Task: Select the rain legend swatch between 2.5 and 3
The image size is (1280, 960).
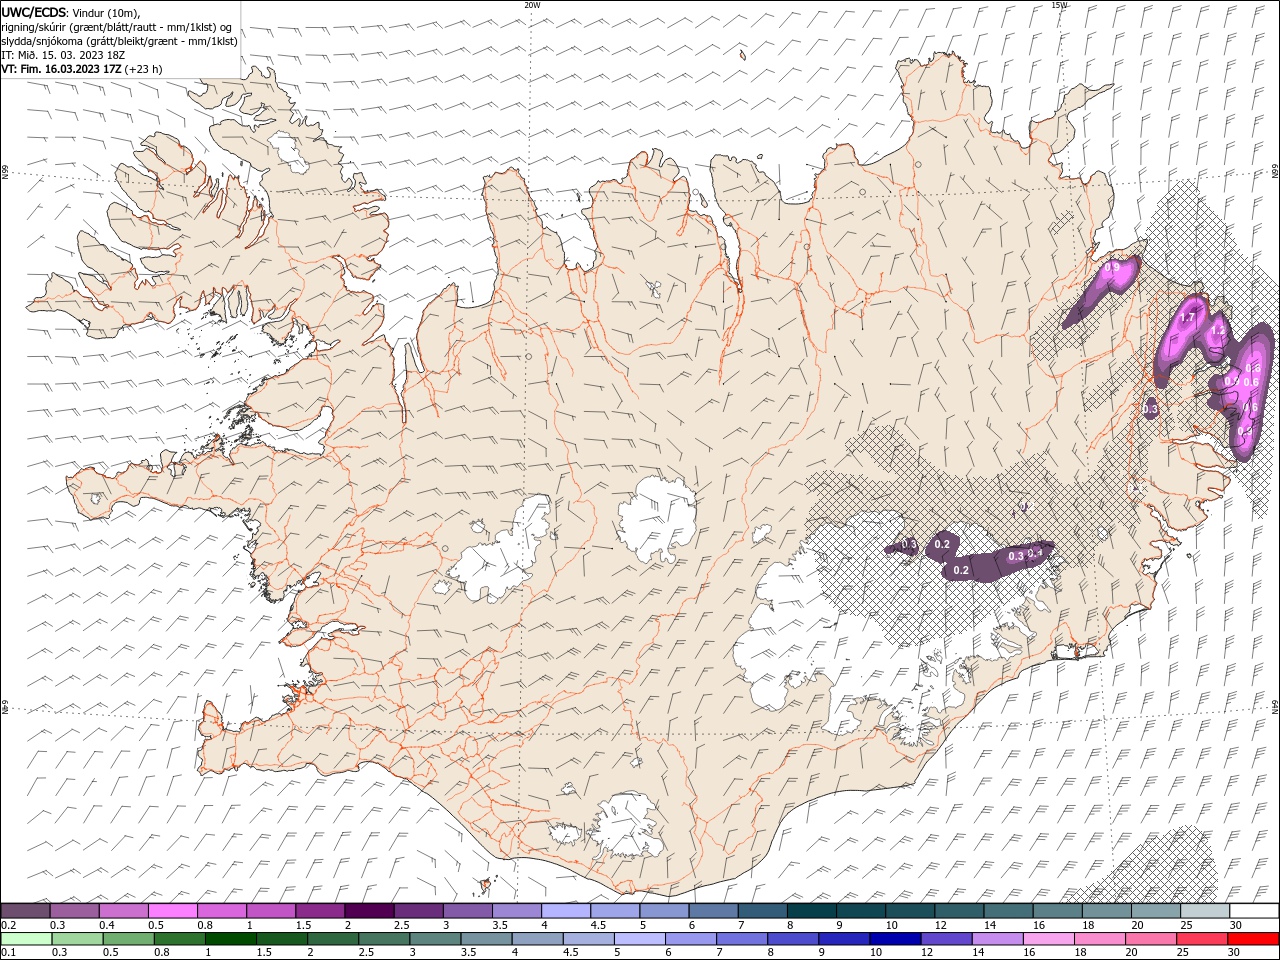Action: point(383,939)
